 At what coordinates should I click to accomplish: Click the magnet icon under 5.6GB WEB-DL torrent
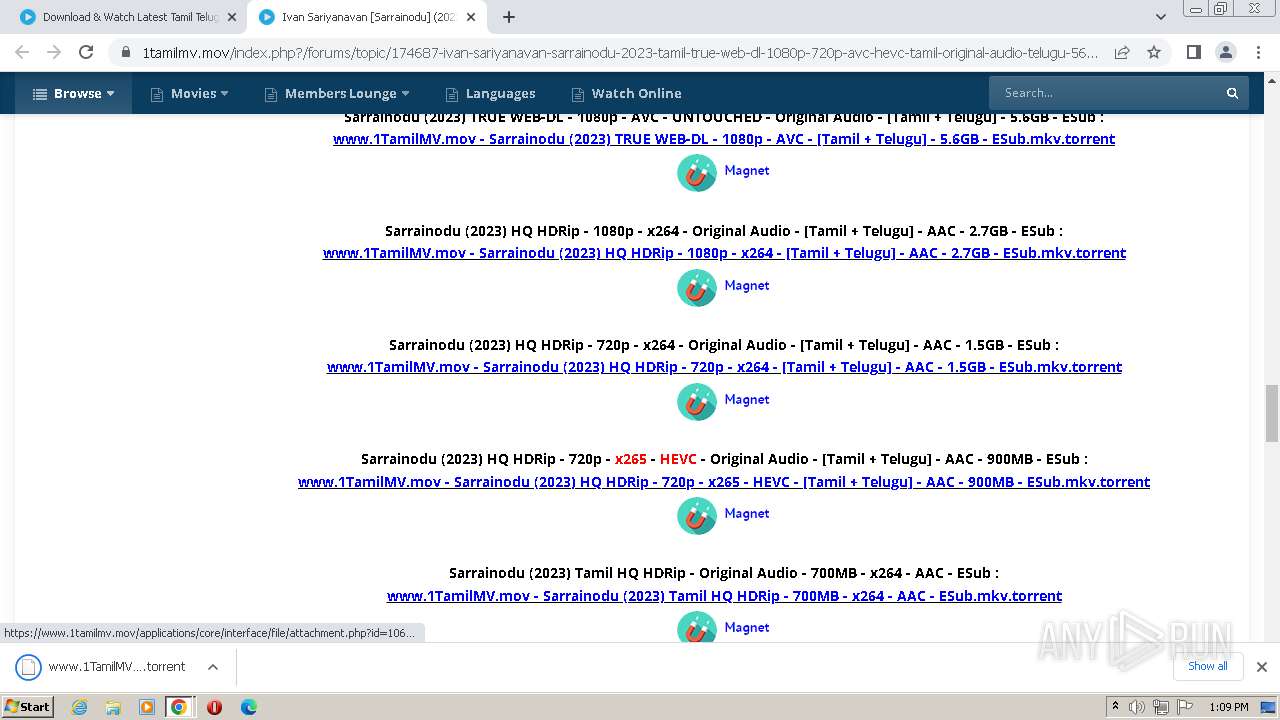(697, 172)
